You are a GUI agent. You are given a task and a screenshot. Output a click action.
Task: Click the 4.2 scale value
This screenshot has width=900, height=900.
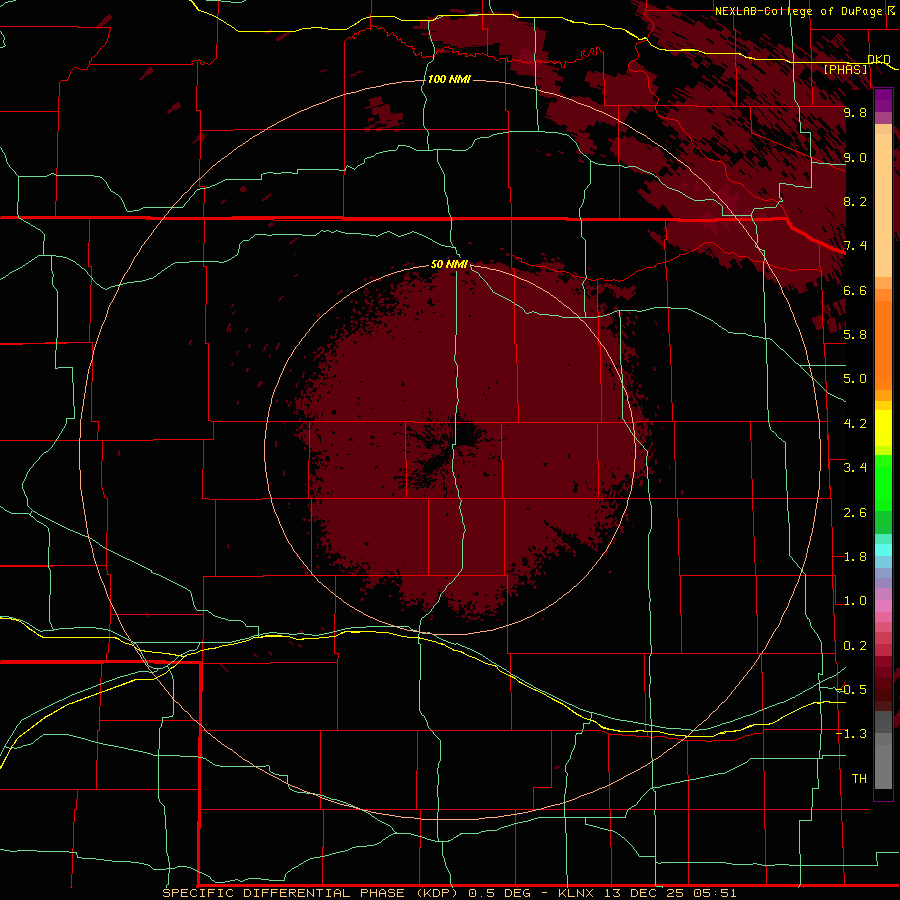point(855,424)
